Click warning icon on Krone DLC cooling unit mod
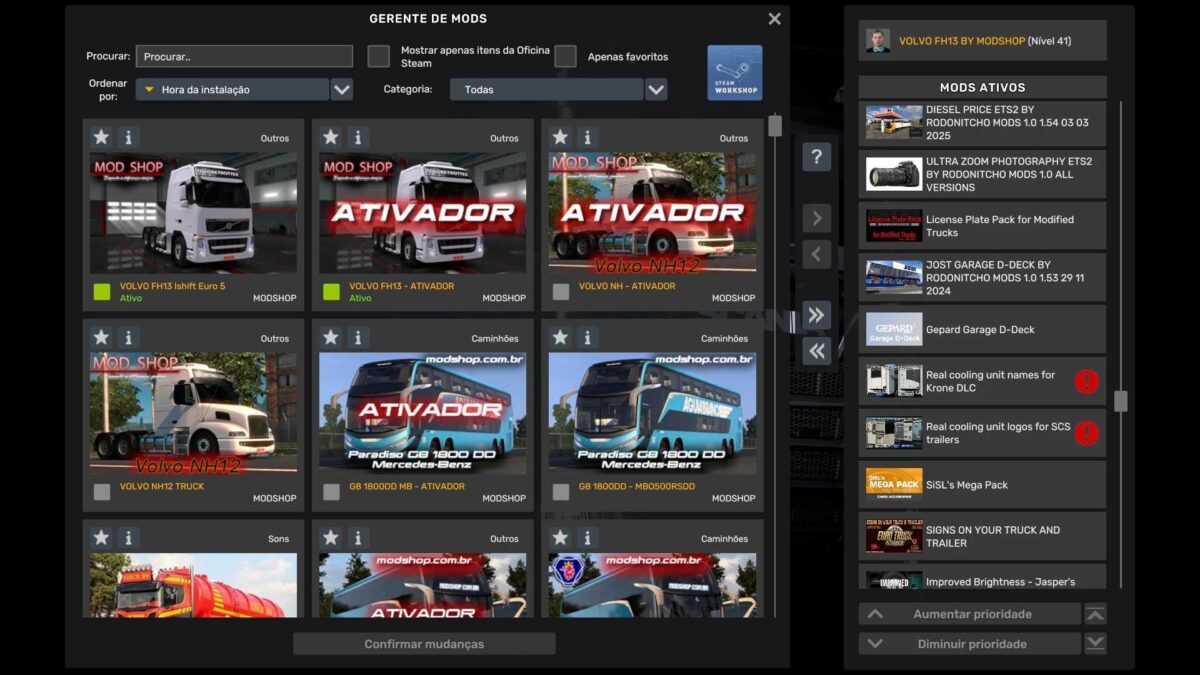Image resolution: width=1200 pixels, height=675 pixels. (1086, 381)
